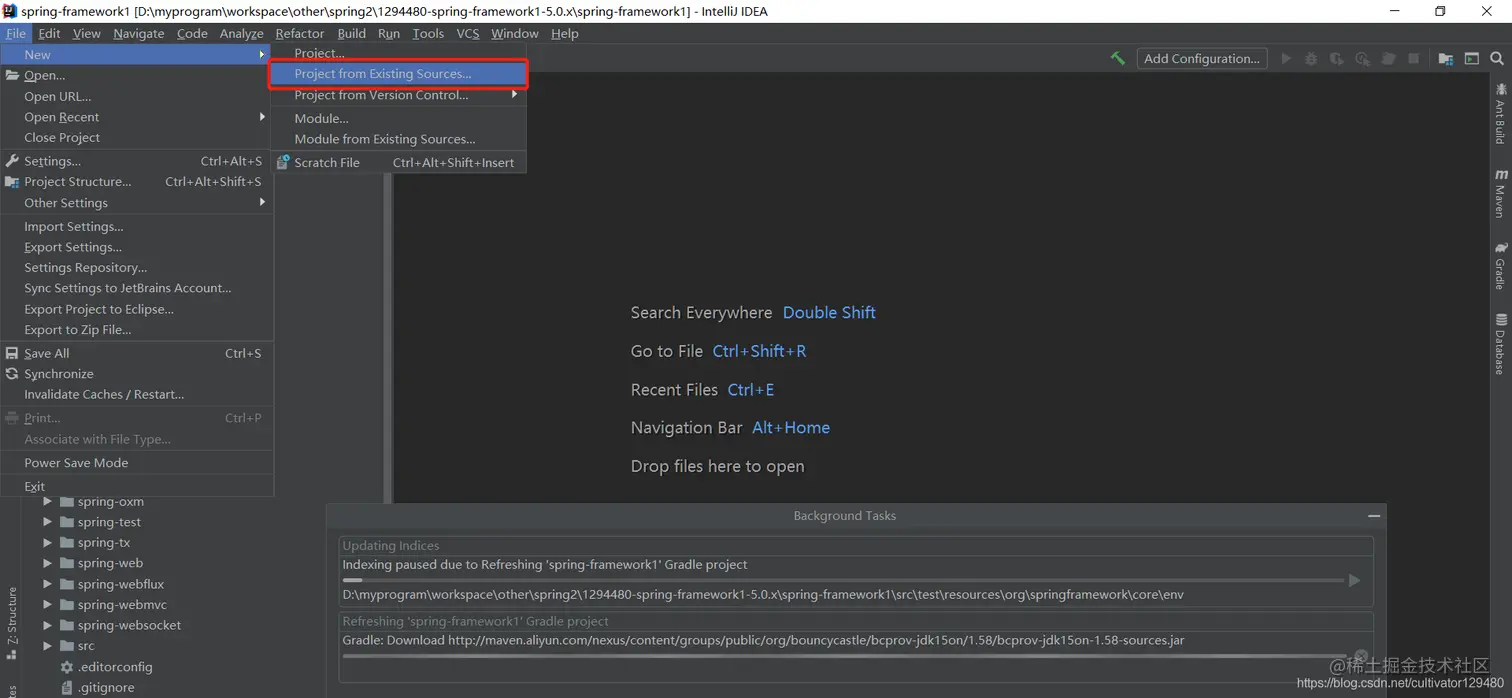Expand the spring-webmvc folder
This screenshot has height=698, width=1512.
pyautogui.click(x=47, y=605)
